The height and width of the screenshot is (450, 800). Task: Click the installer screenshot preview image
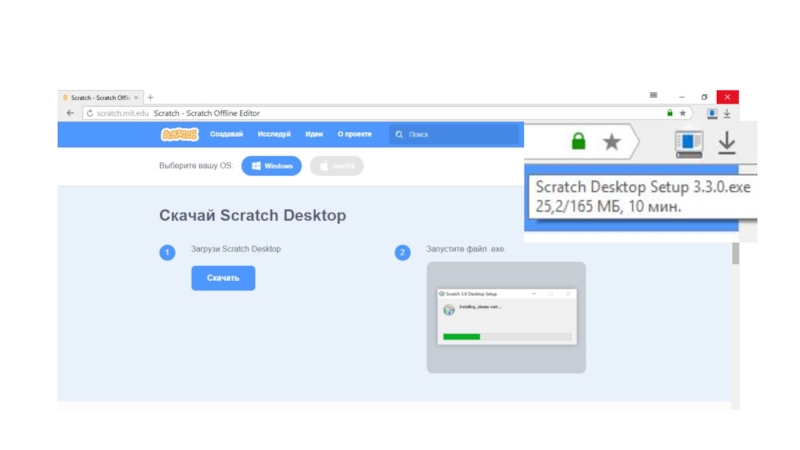tap(506, 317)
